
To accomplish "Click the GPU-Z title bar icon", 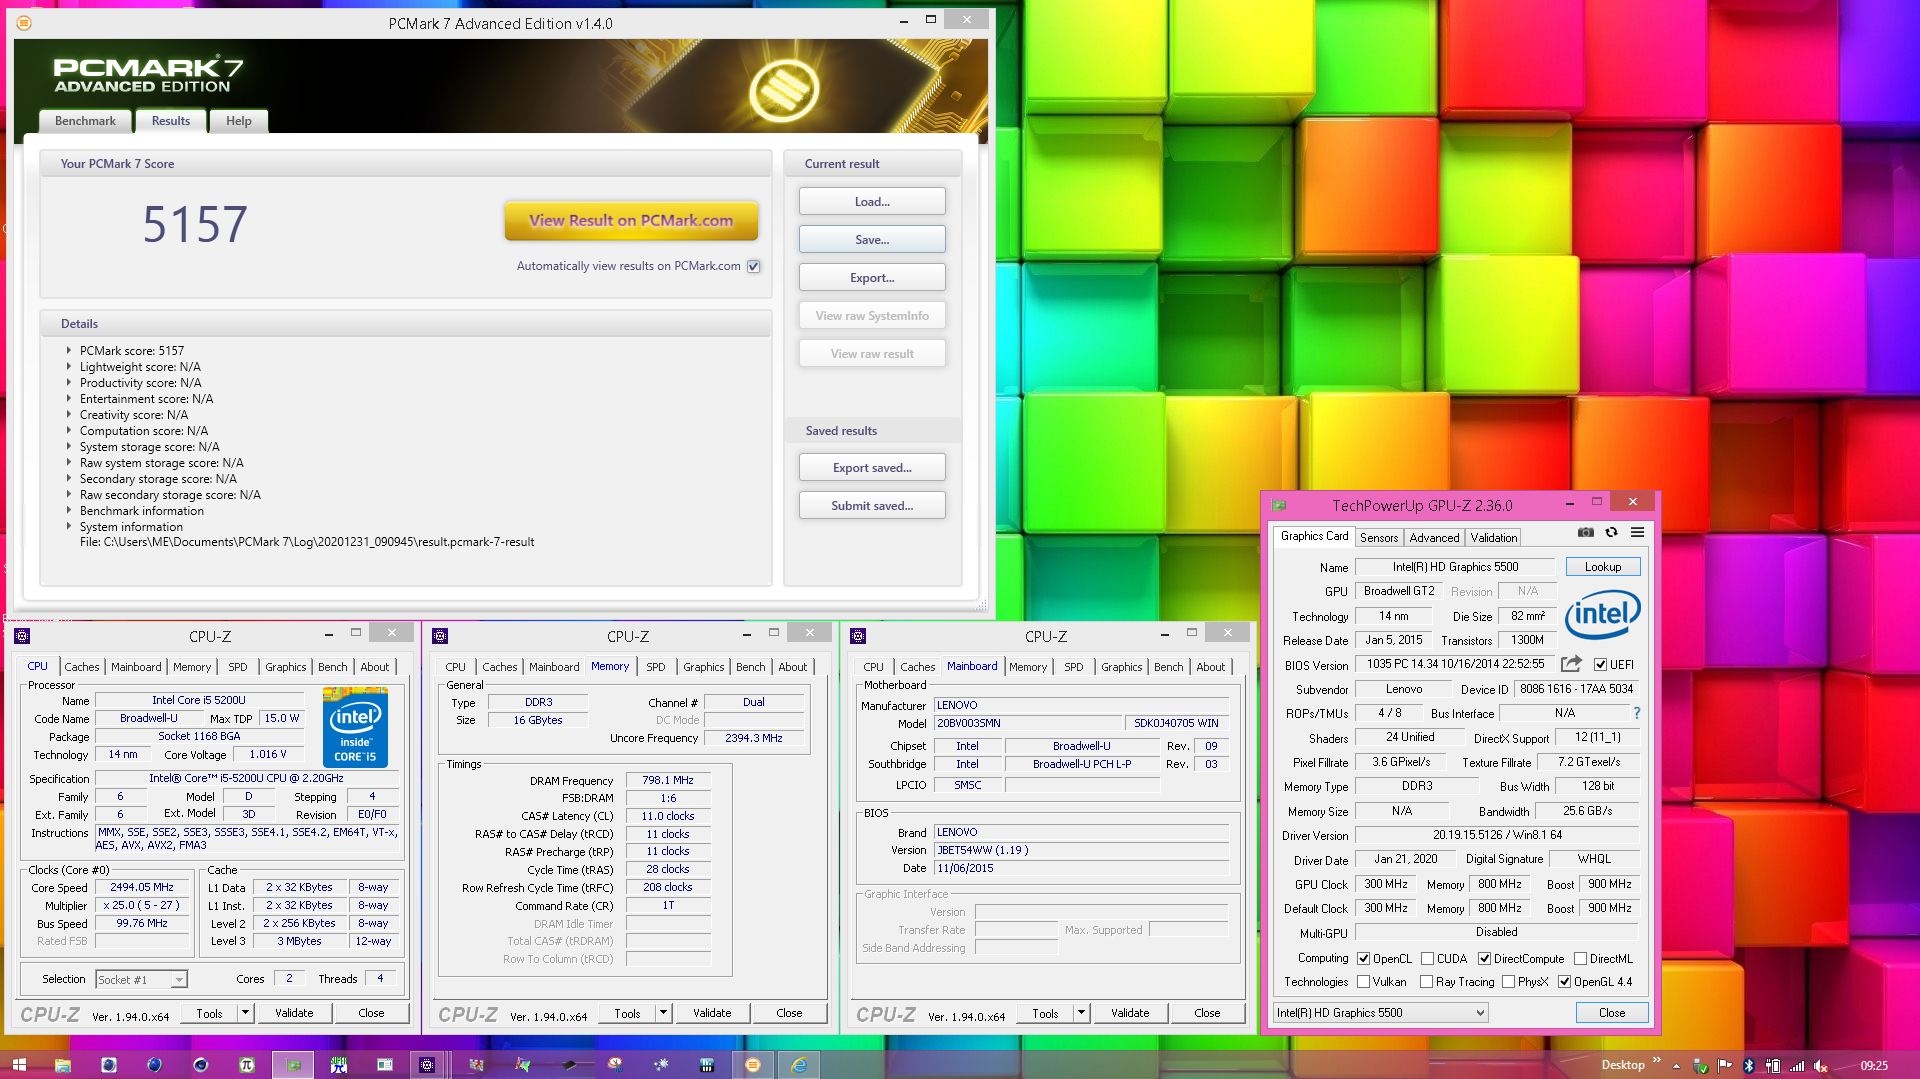I will [x=1279, y=505].
